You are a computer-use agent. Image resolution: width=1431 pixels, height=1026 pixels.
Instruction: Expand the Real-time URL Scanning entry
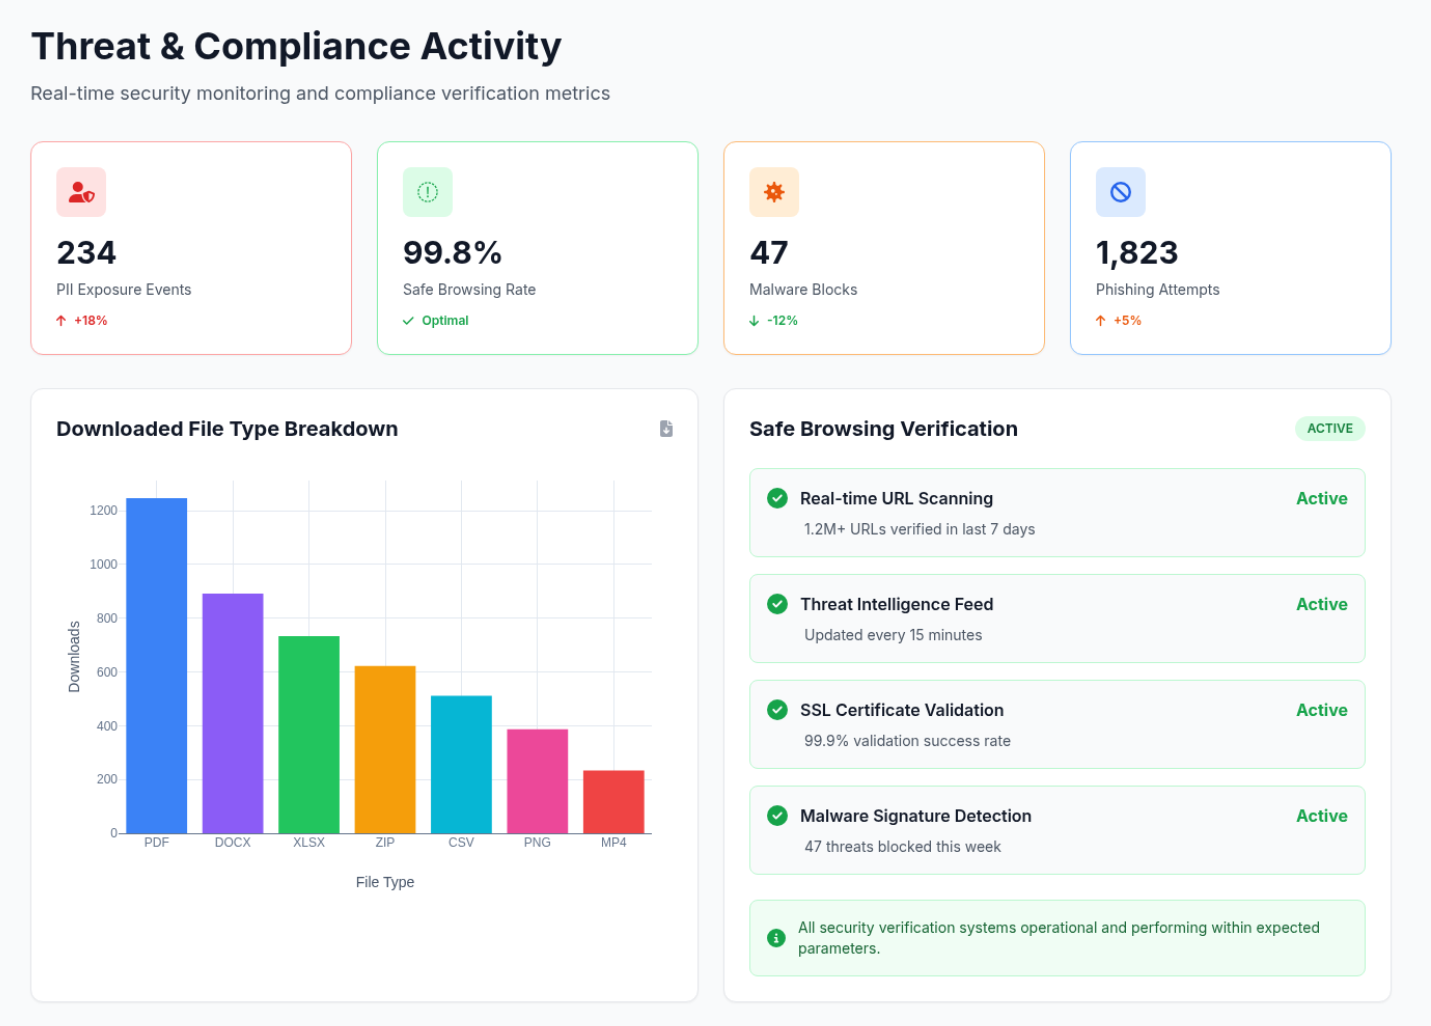tap(1056, 512)
